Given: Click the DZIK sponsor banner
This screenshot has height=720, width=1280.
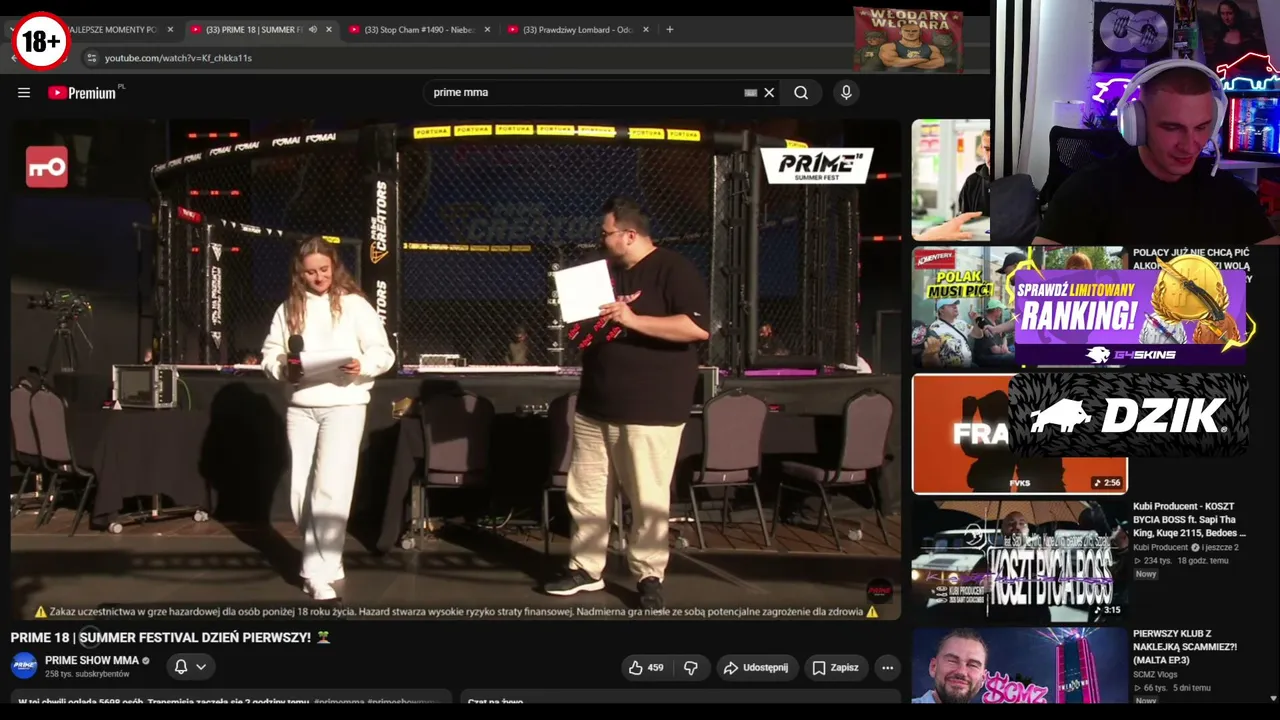Looking at the screenshot, I should (1129, 415).
